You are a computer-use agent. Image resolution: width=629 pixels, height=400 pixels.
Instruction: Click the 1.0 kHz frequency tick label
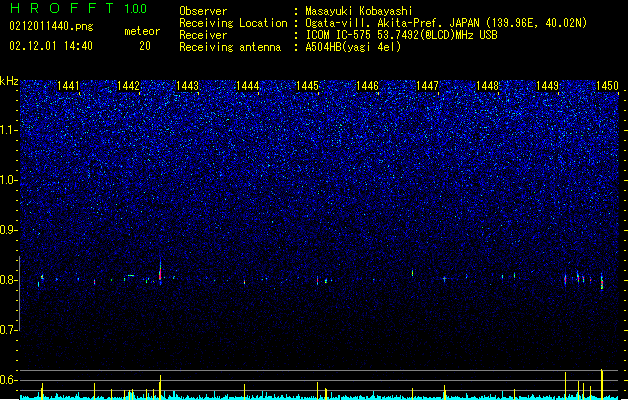(8, 180)
